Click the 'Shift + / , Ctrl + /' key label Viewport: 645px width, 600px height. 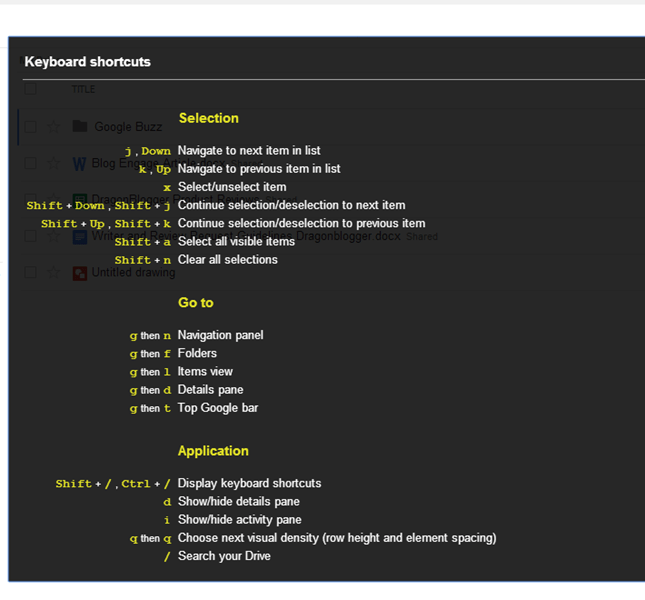tap(113, 484)
